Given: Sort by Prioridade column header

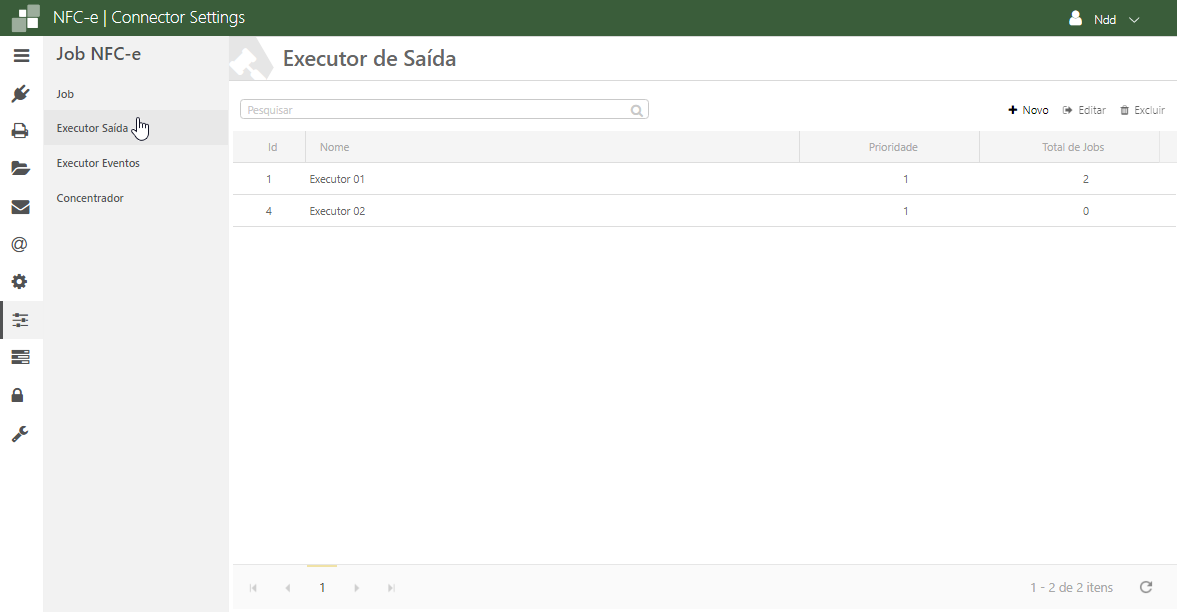Looking at the screenshot, I should coord(892,147).
